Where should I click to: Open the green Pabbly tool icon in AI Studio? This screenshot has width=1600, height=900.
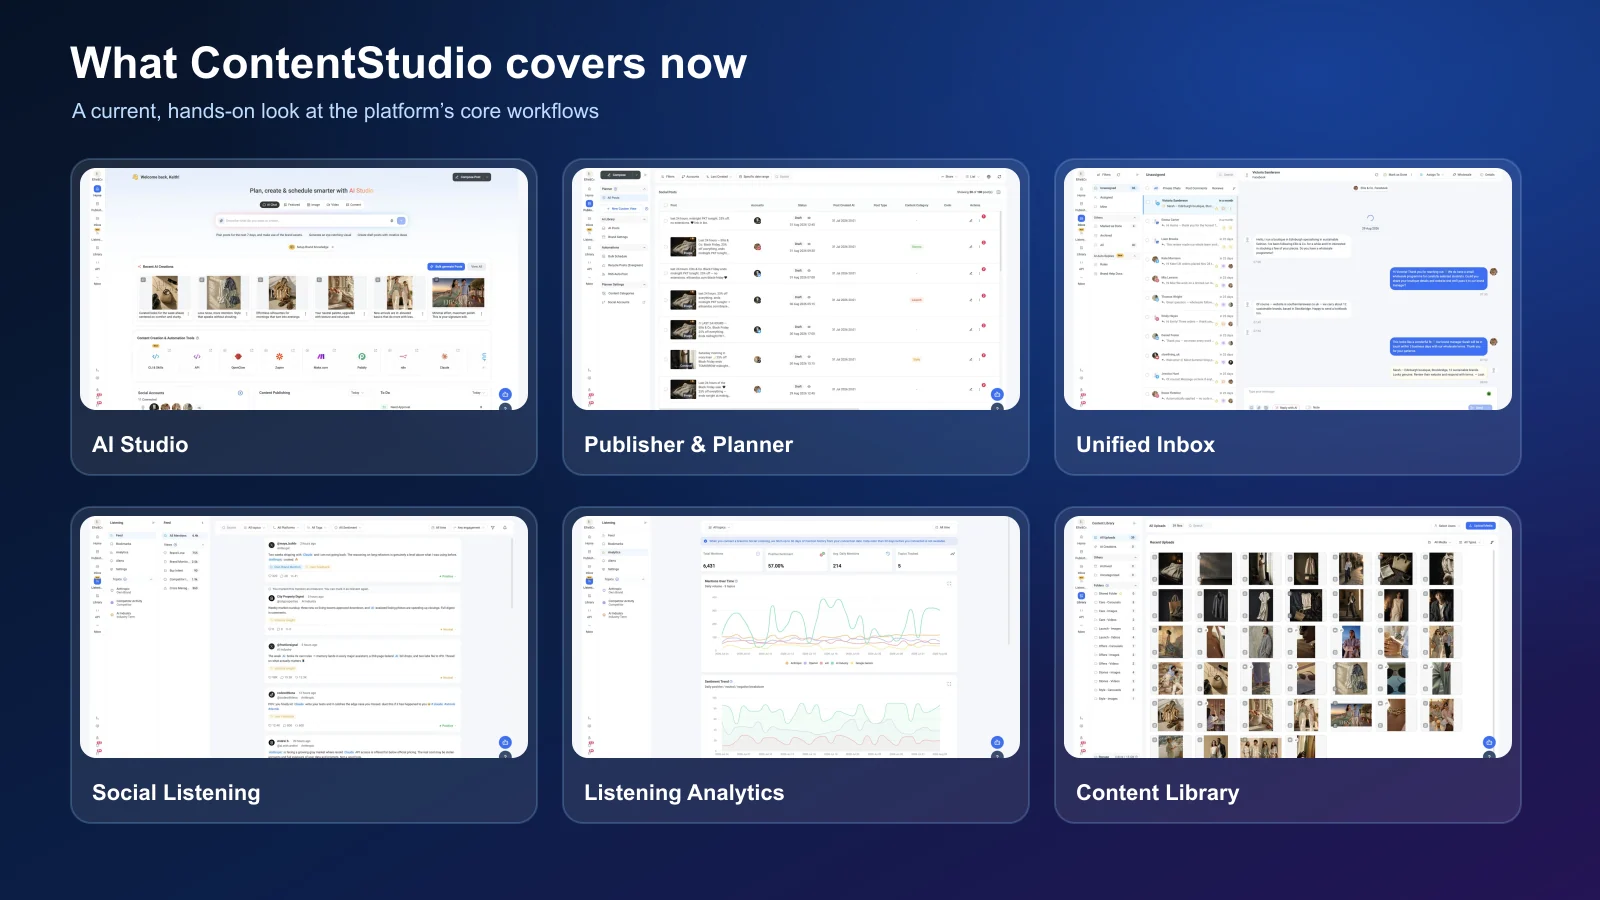[362, 356]
